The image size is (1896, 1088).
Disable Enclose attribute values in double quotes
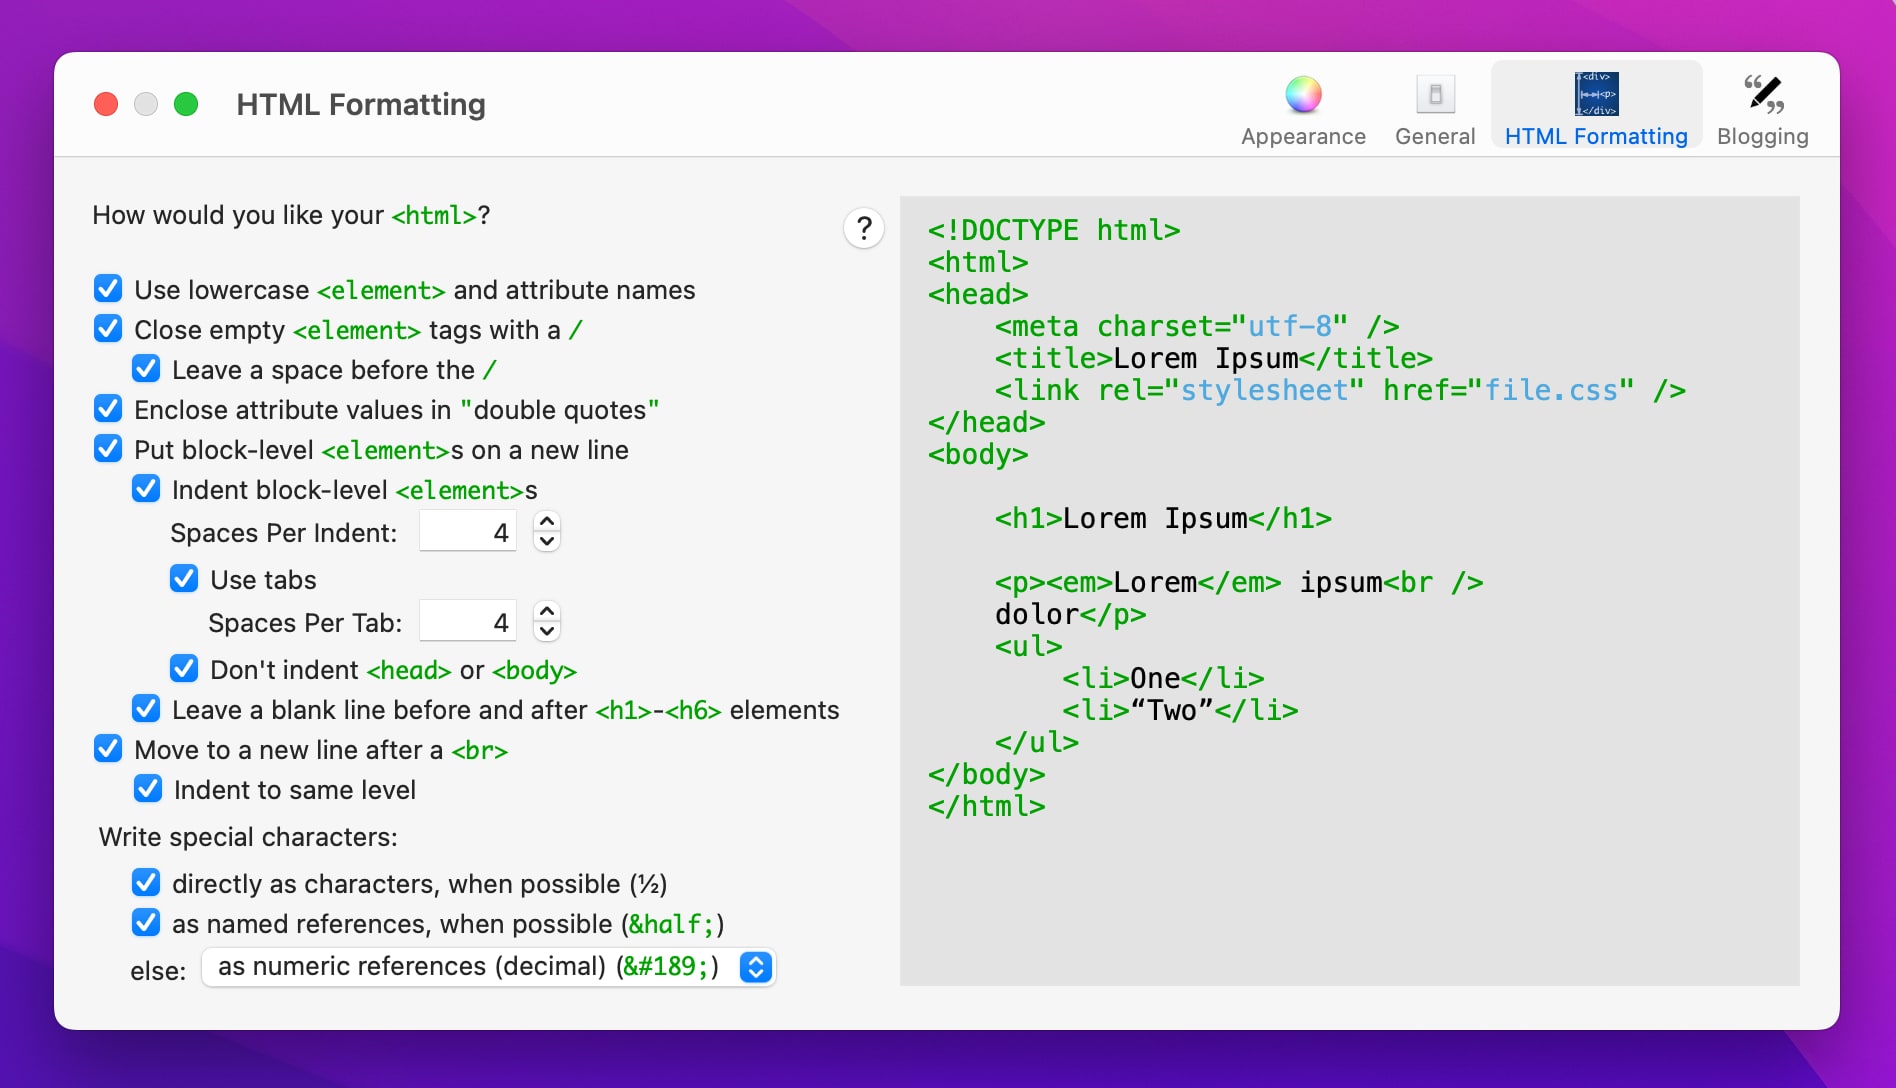pos(108,409)
